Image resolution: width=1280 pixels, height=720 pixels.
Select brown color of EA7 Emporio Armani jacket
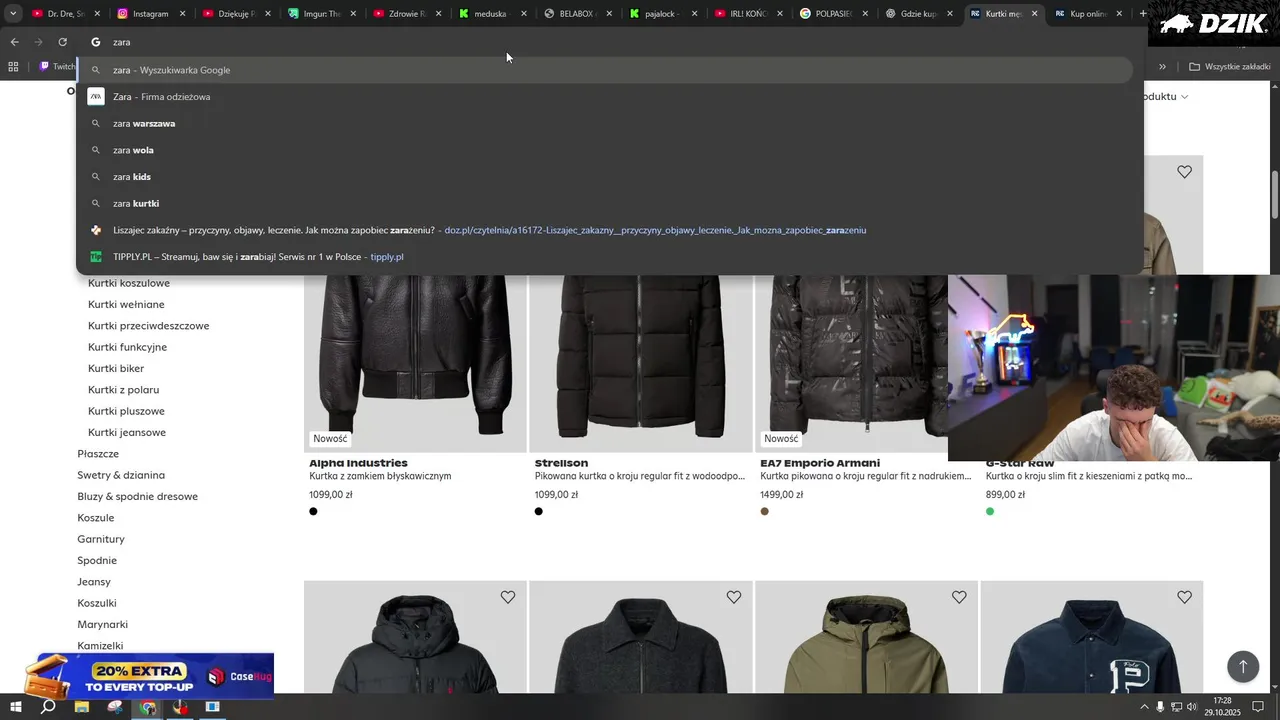(x=765, y=511)
